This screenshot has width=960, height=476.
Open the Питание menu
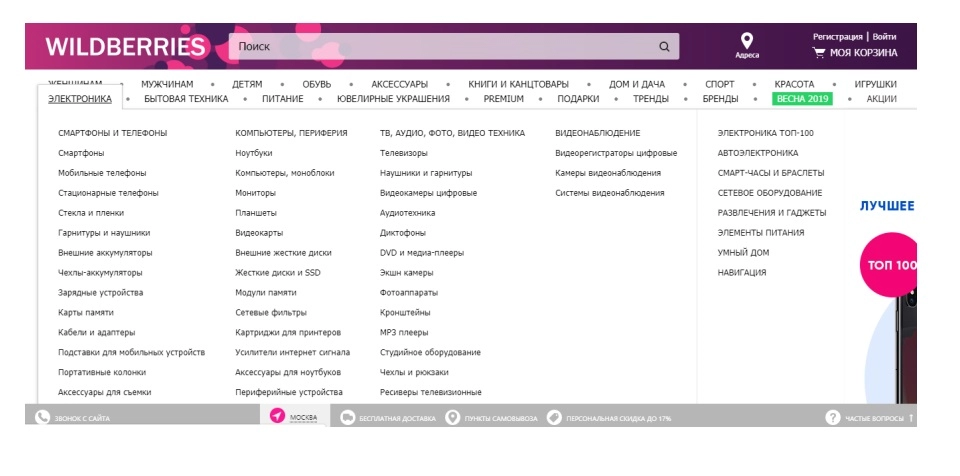pyautogui.click(x=283, y=99)
